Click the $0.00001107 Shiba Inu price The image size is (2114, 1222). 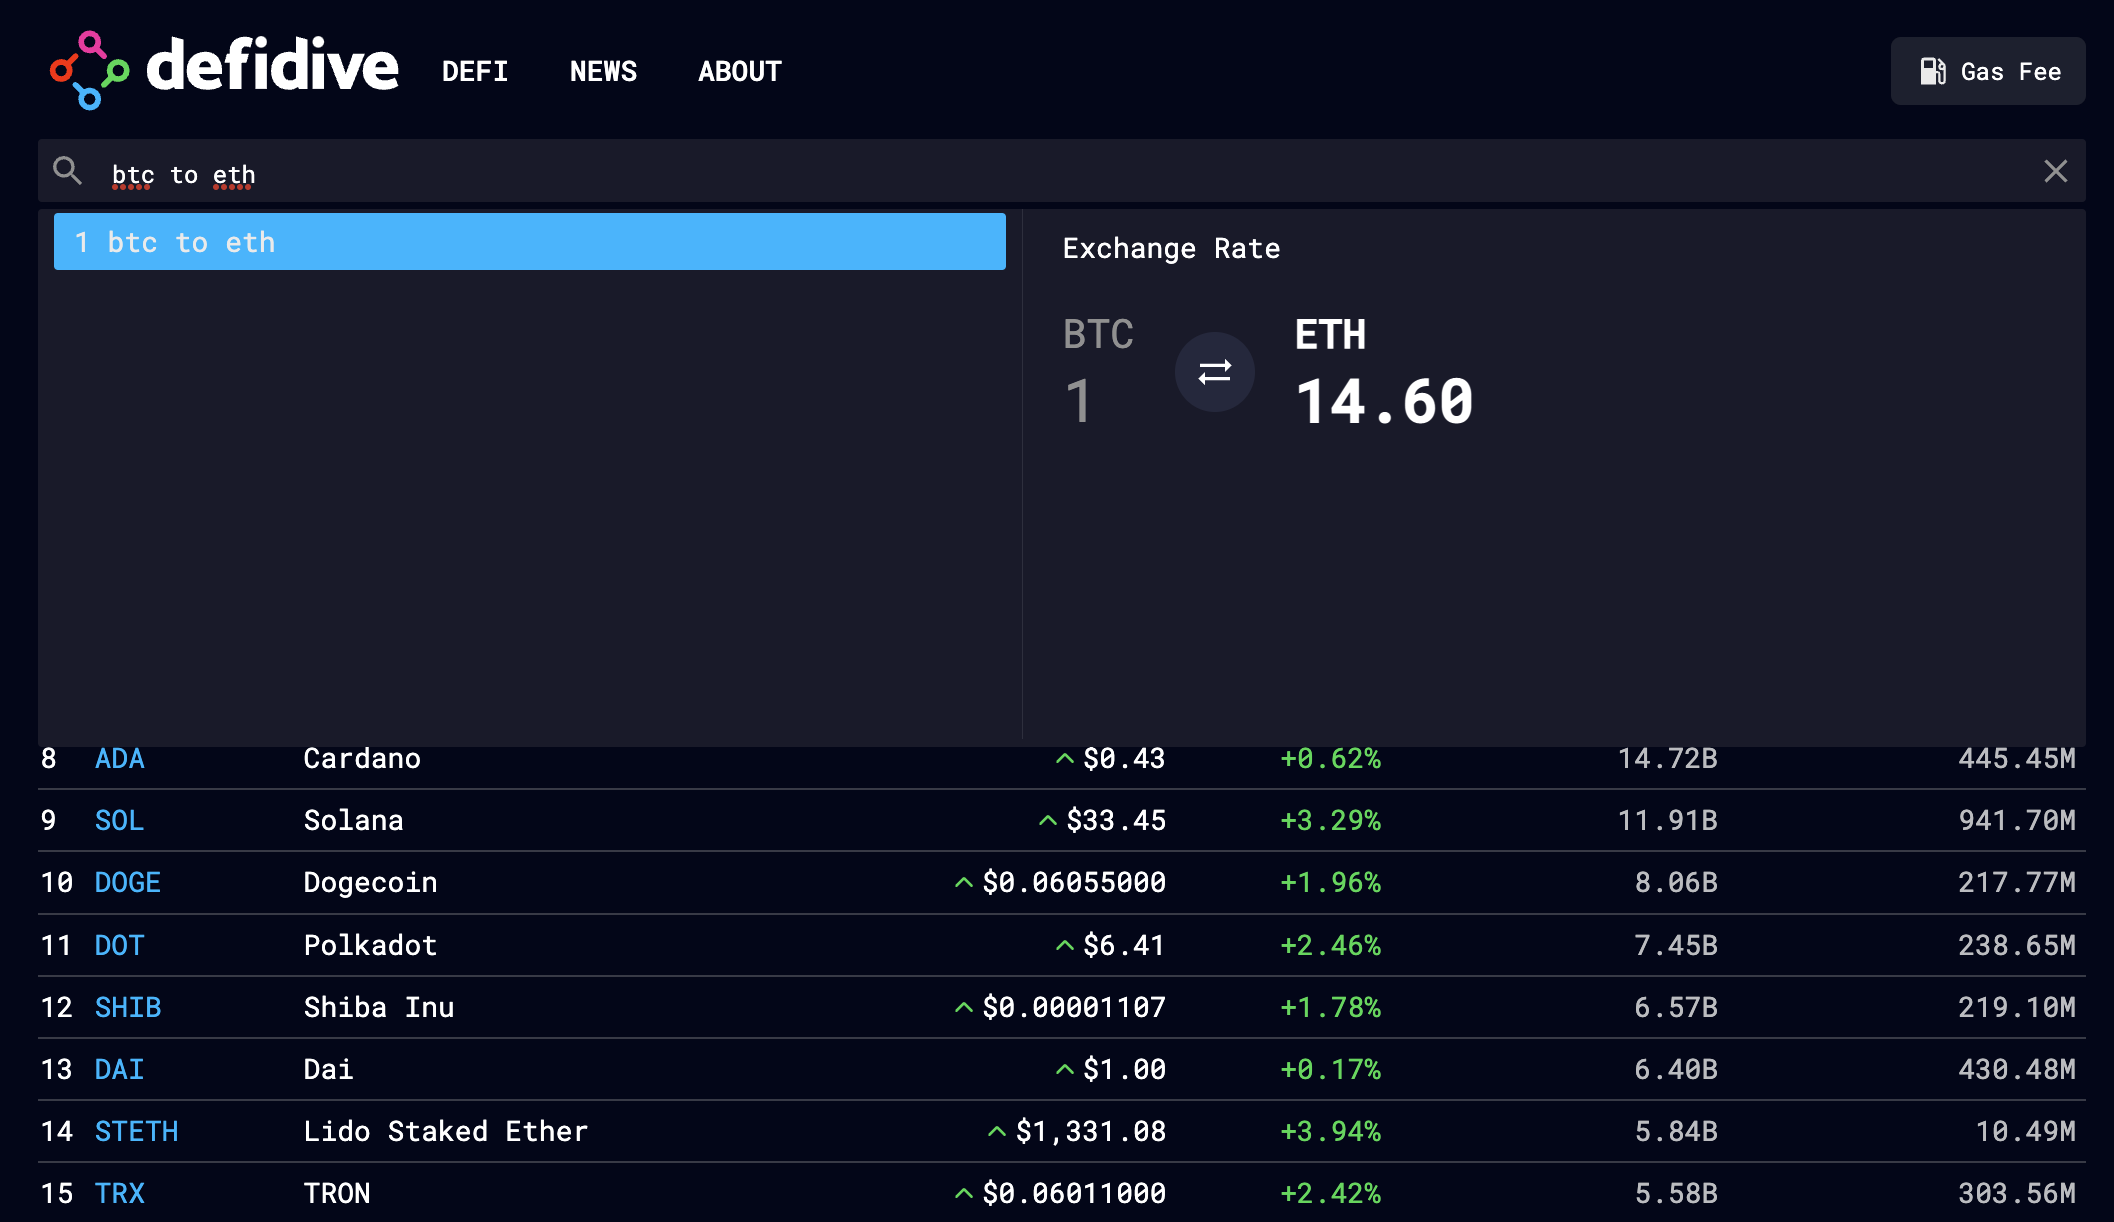point(1074,1008)
